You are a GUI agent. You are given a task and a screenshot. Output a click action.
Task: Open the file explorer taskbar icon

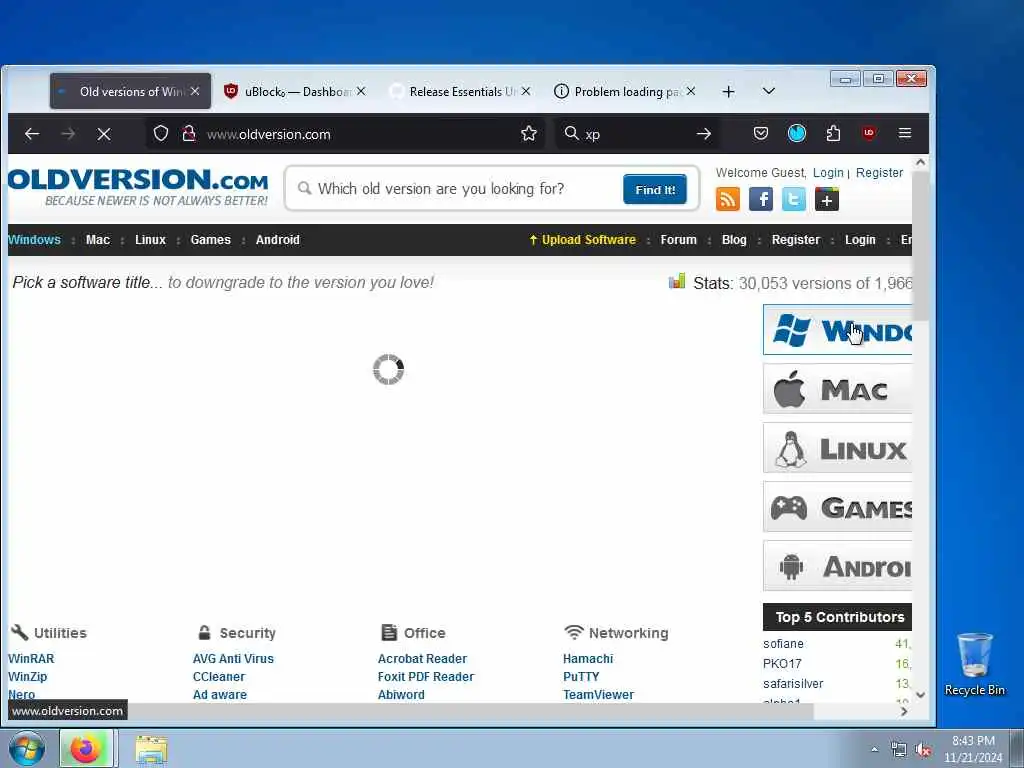[x=152, y=749]
